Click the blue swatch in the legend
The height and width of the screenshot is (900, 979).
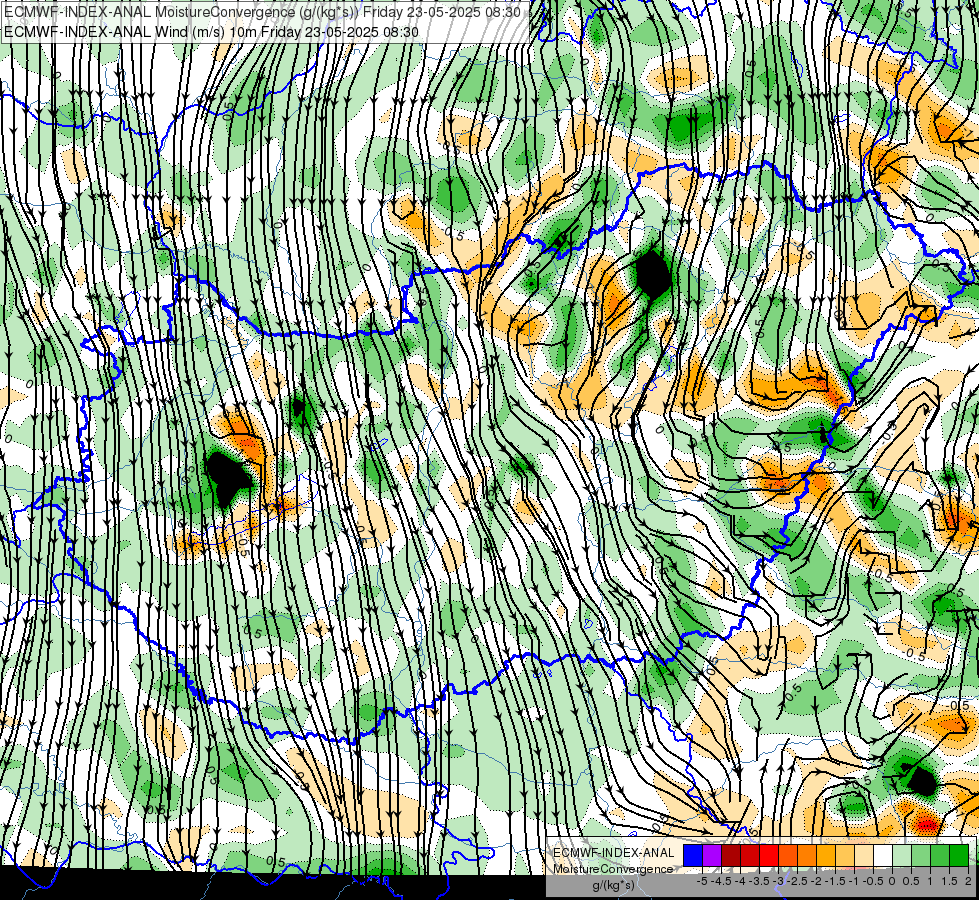693,855
